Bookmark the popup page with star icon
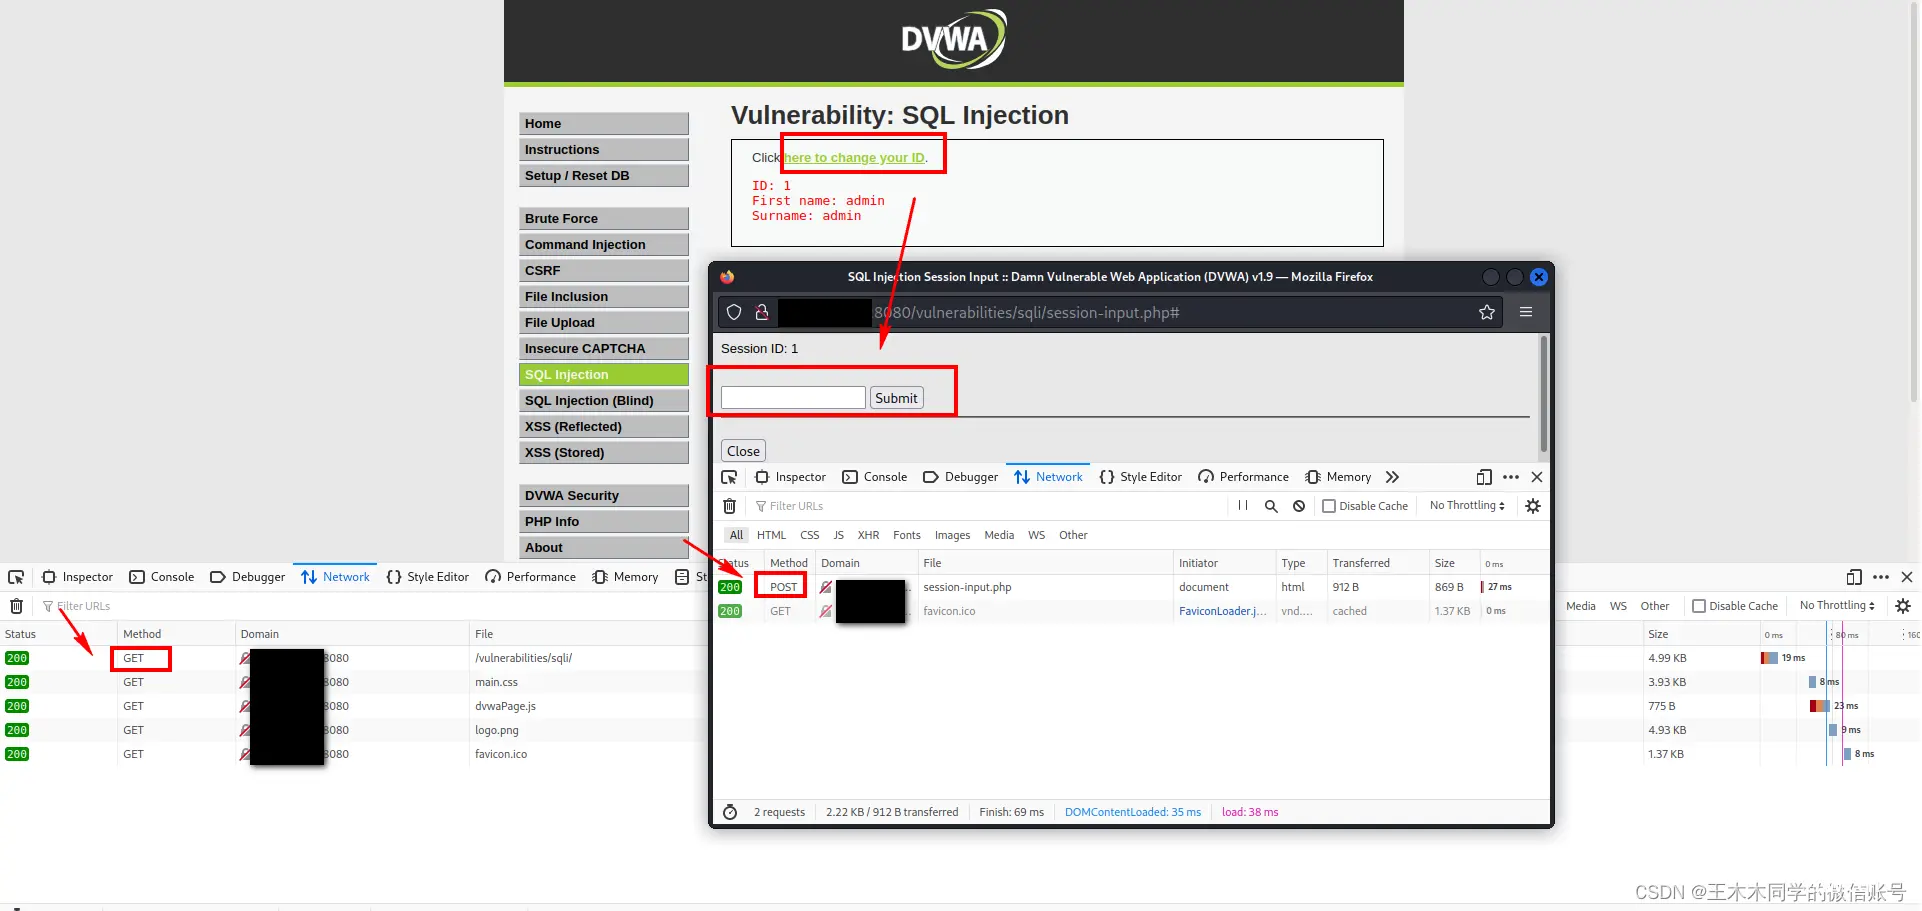 [x=1487, y=312]
